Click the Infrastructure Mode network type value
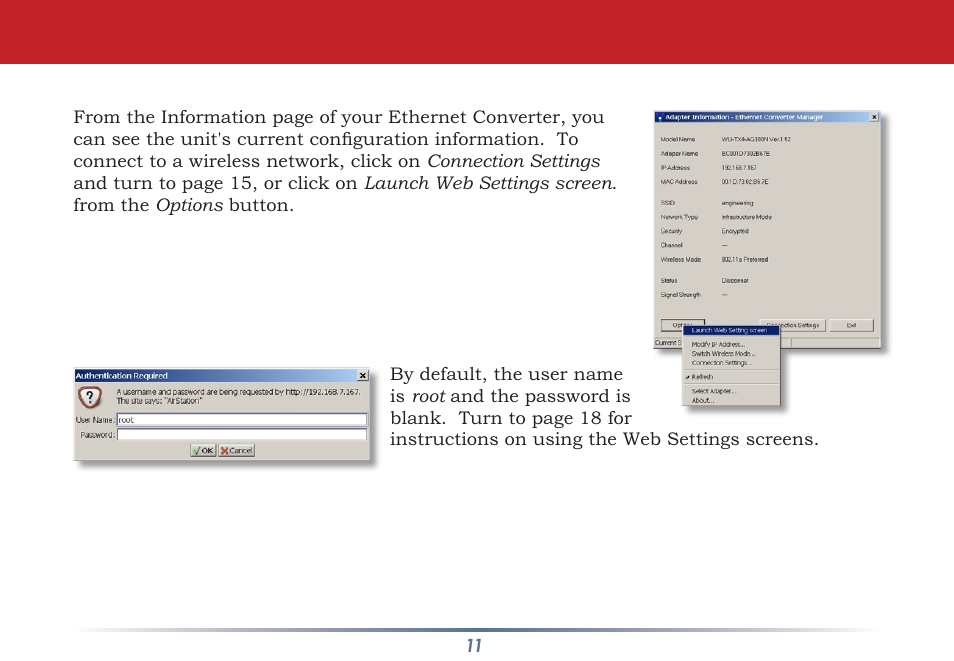The width and height of the screenshot is (954, 661). pyautogui.click(x=747, y=217)
